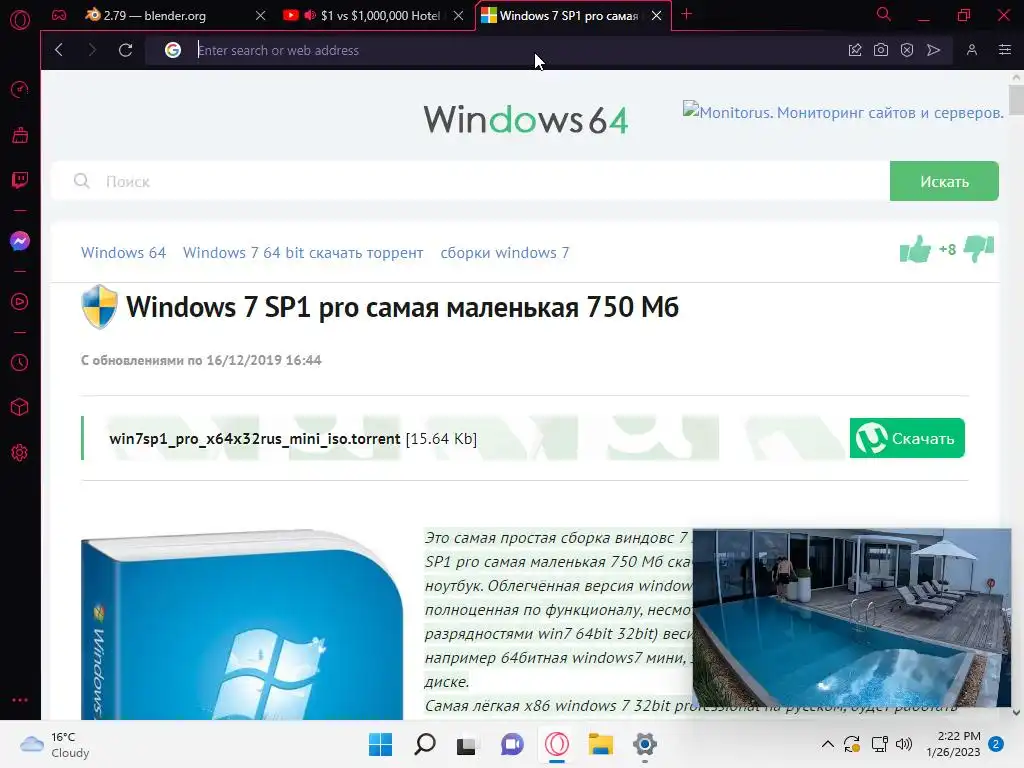This screenshot has height=768, width=1024.
Task: Click the article title Windows 7 SP1 pro
Action: [402, 307]
